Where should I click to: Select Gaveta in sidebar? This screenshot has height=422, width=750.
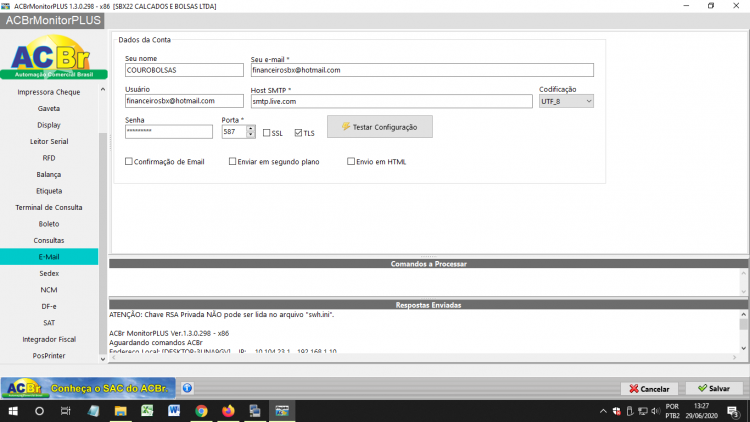tap(49, 109)
